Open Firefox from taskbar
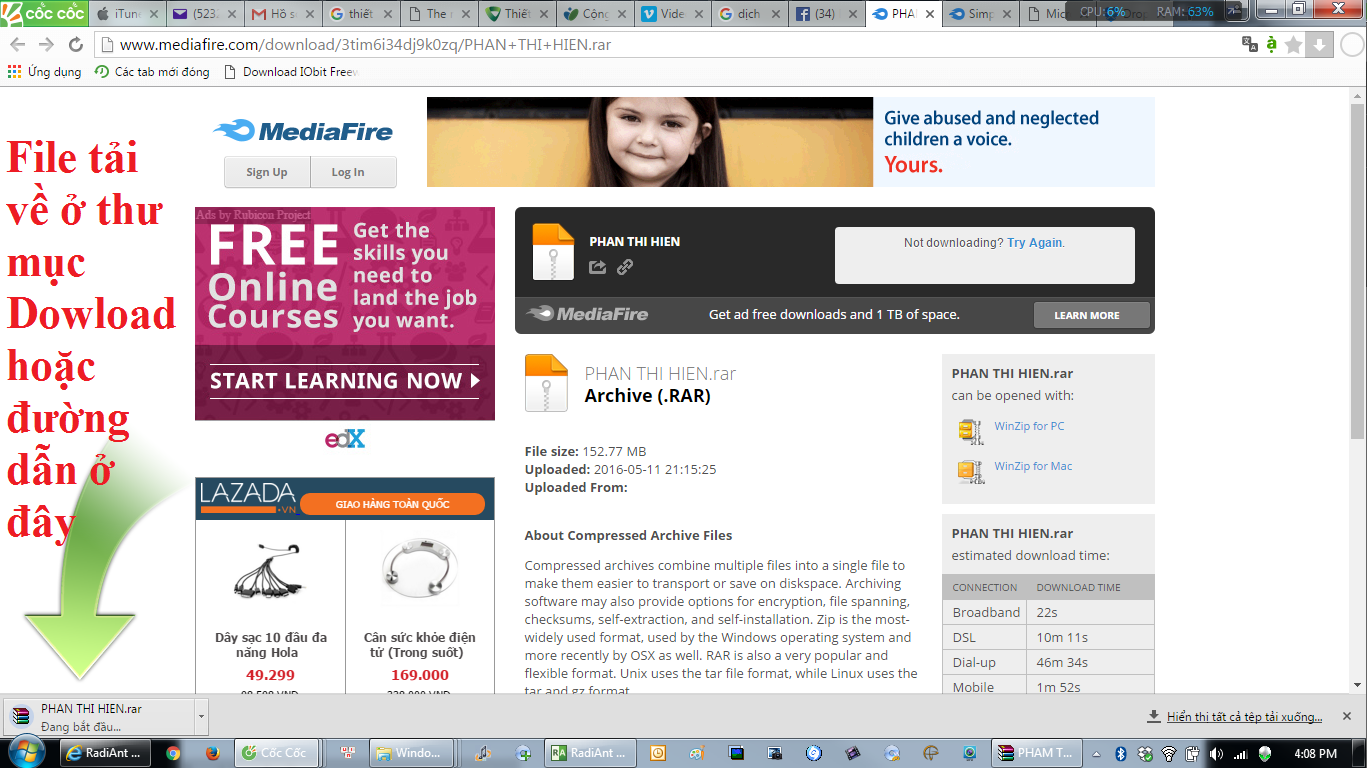1367x768 pixels. (212, 753)
